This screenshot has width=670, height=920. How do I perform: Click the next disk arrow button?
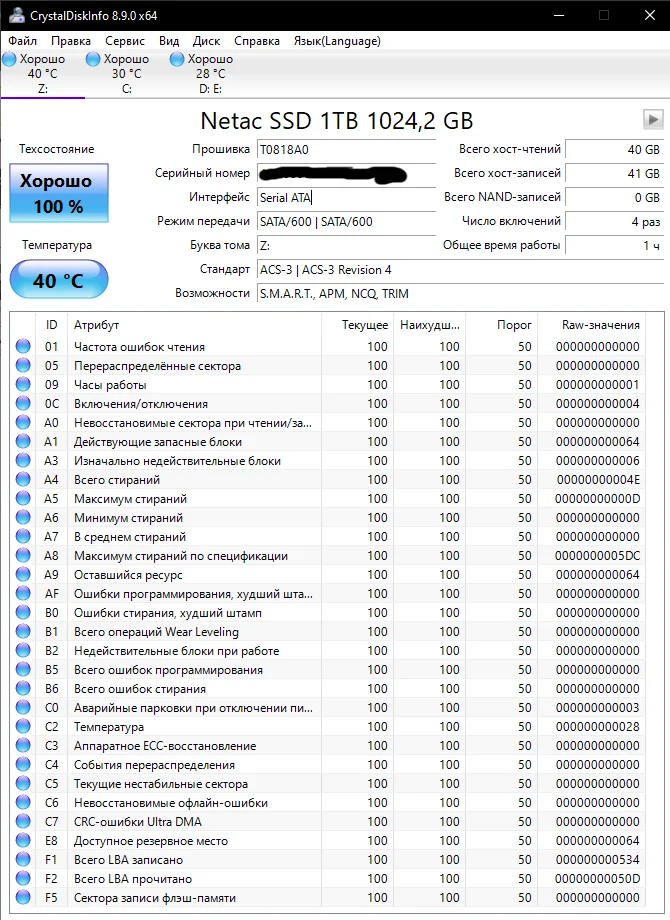click(x=652, y=120)
